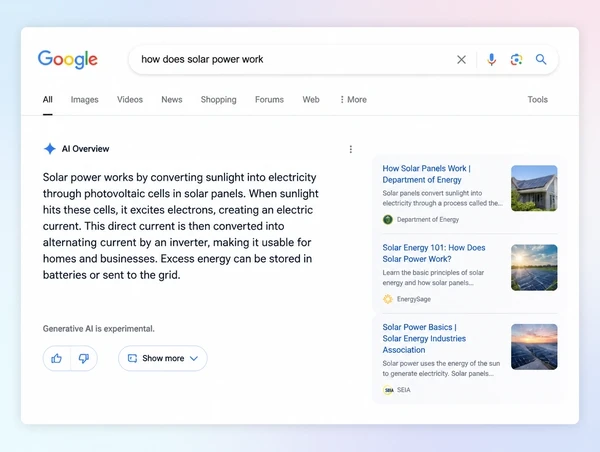The image size is (600, 452).
Task: Click EnergySage source name
Action: [414, 299]
